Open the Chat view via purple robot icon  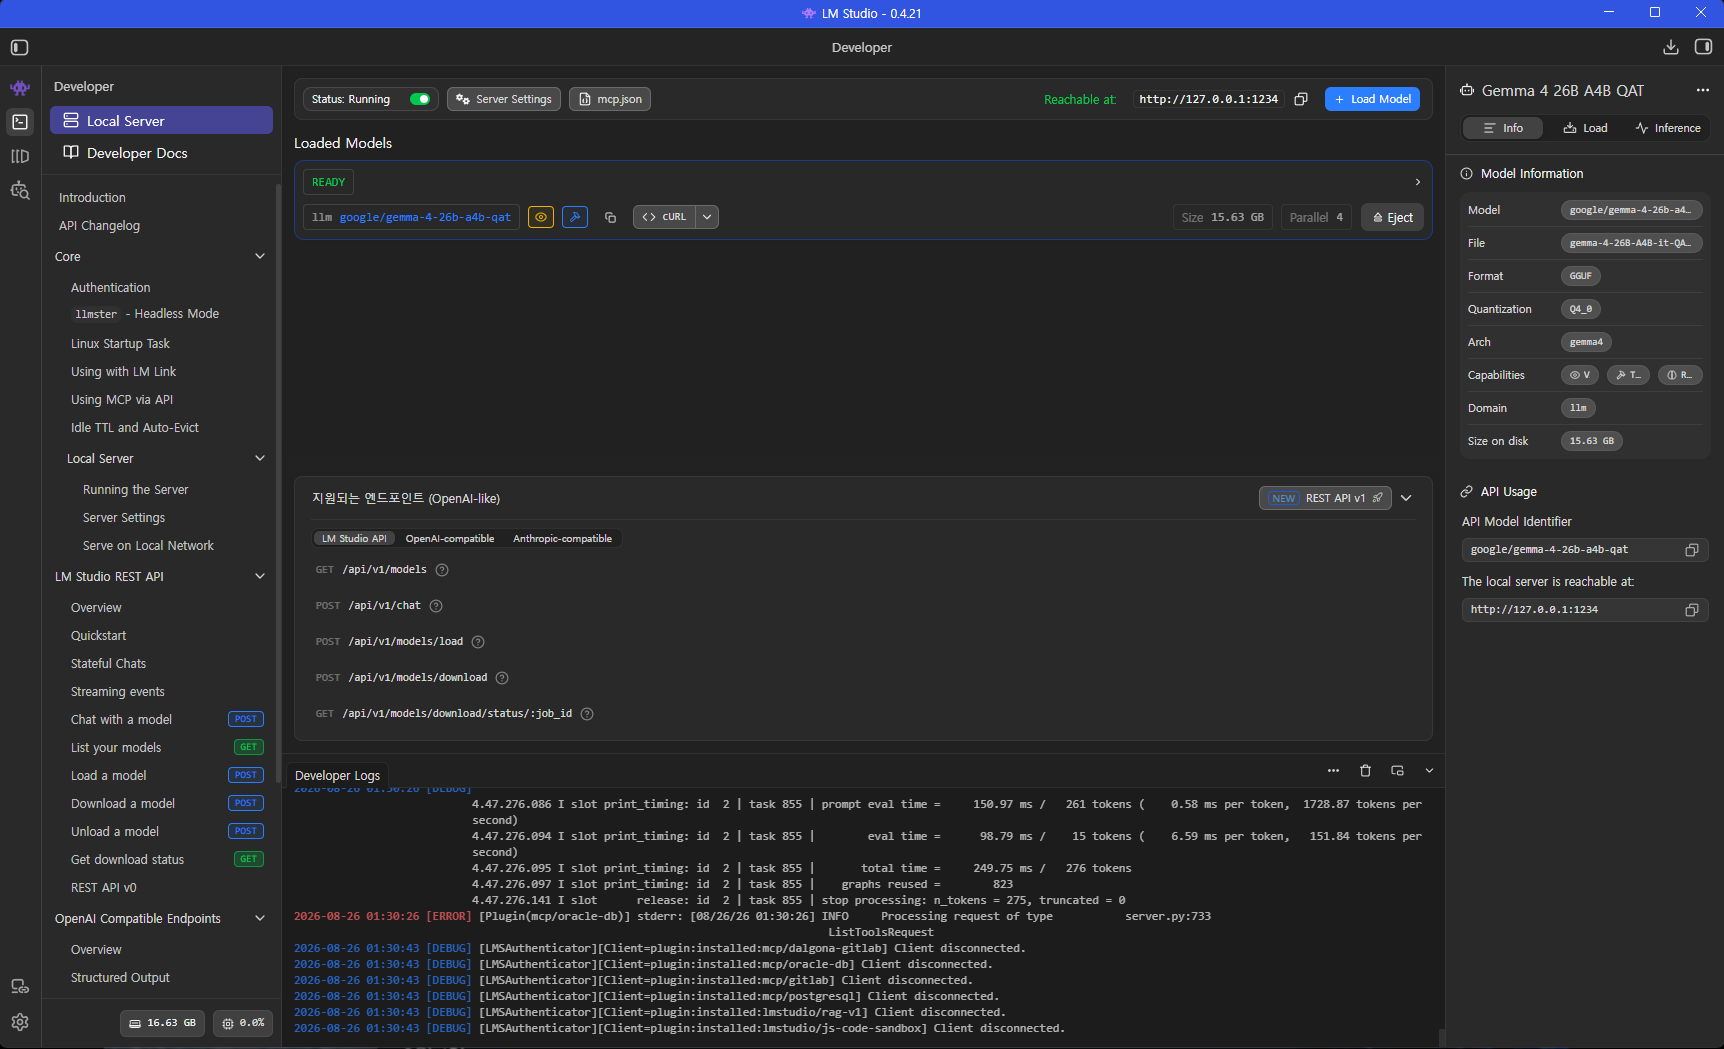tap(20, 88)
